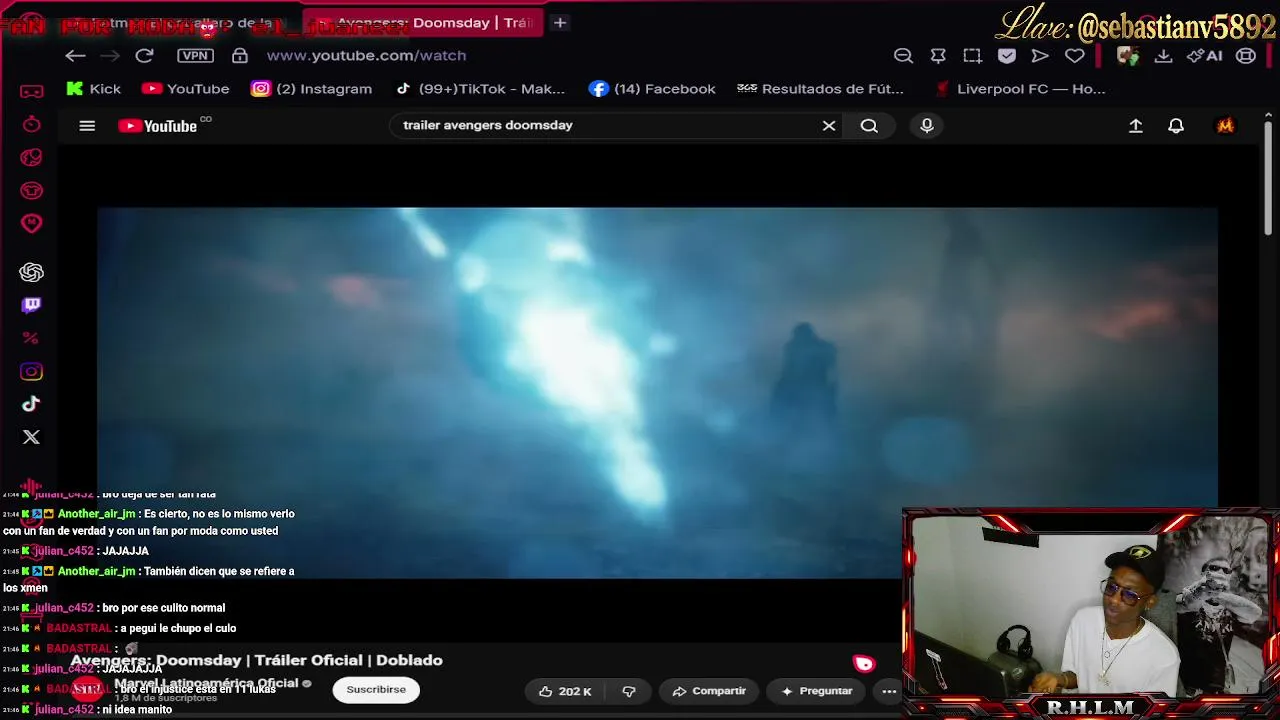Open the Twitch panel in the sidebar
Image resolution: width=1280 pixels, height=720 pixels.
(32, 305)
